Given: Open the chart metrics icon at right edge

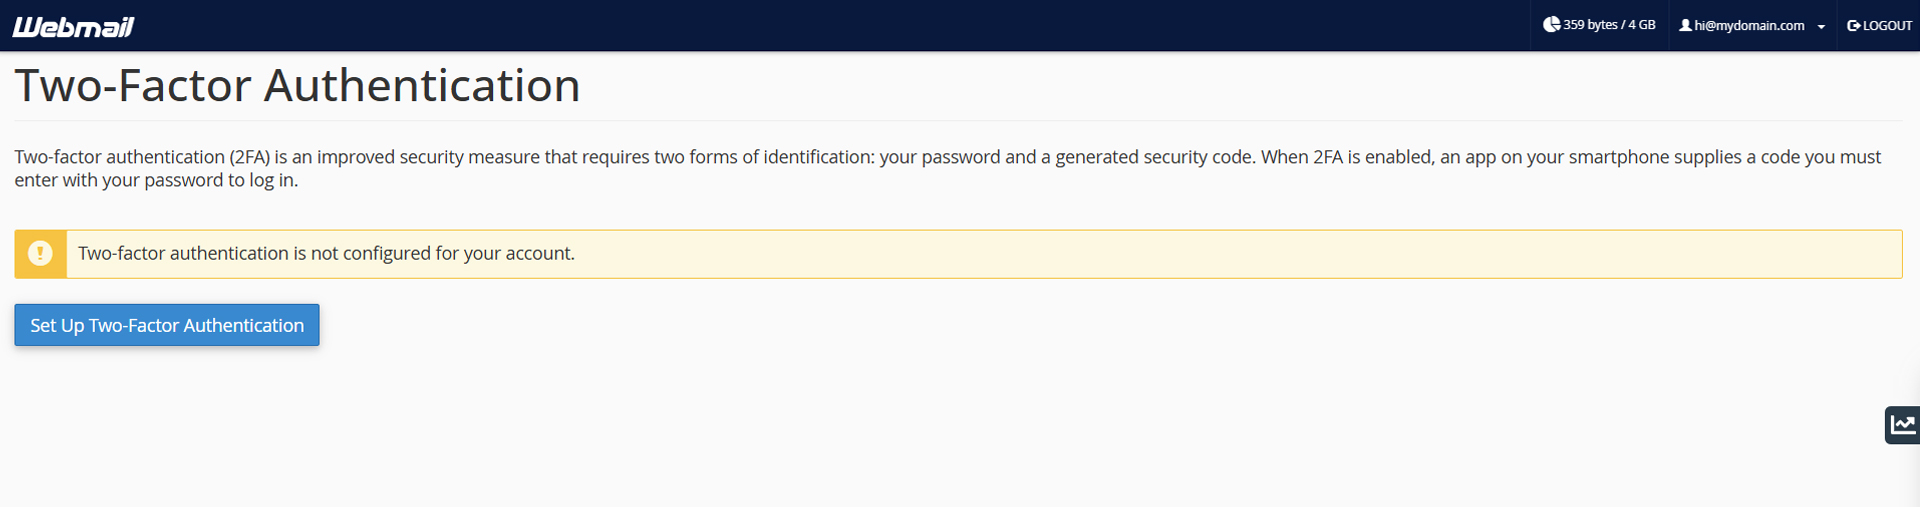Looking at the screenshot, I should tap(1903, 425).
